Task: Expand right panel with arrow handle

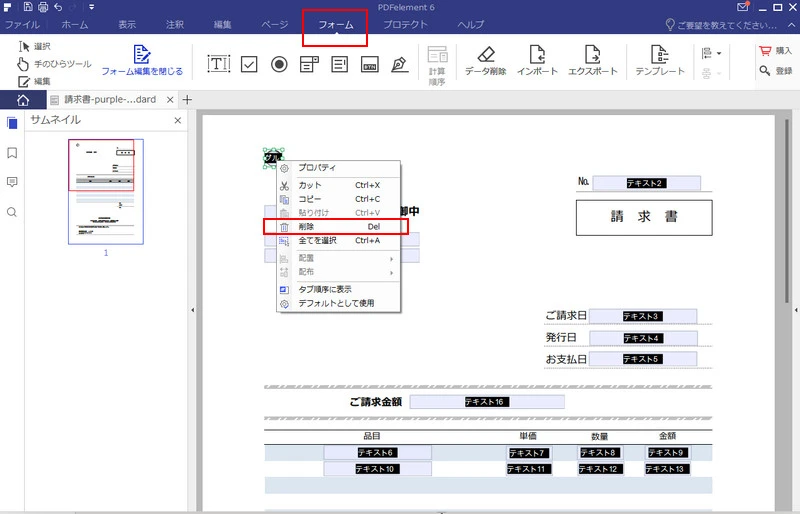Action: click(796, 310)
